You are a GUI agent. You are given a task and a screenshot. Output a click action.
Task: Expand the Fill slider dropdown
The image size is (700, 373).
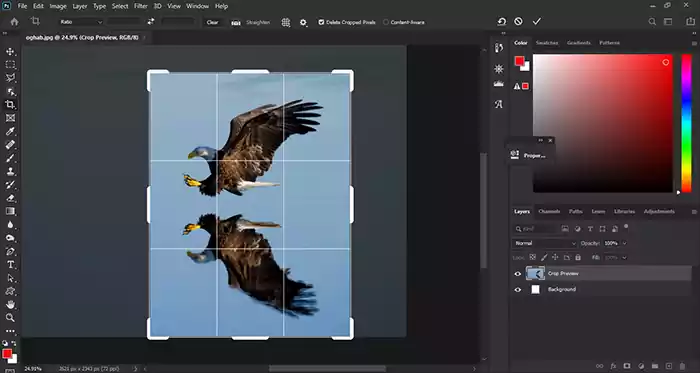624,257
